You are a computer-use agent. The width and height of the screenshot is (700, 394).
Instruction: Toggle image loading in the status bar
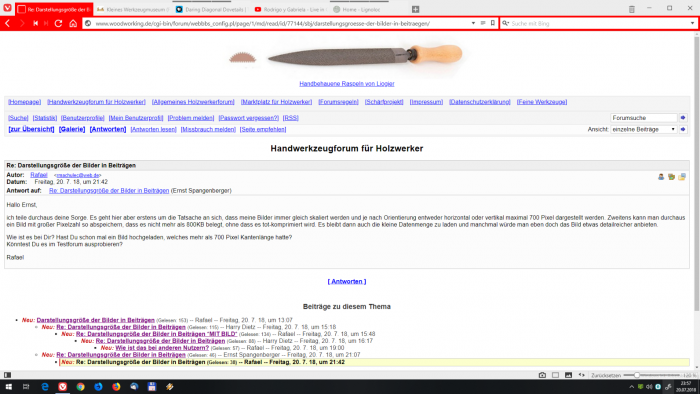568,375
